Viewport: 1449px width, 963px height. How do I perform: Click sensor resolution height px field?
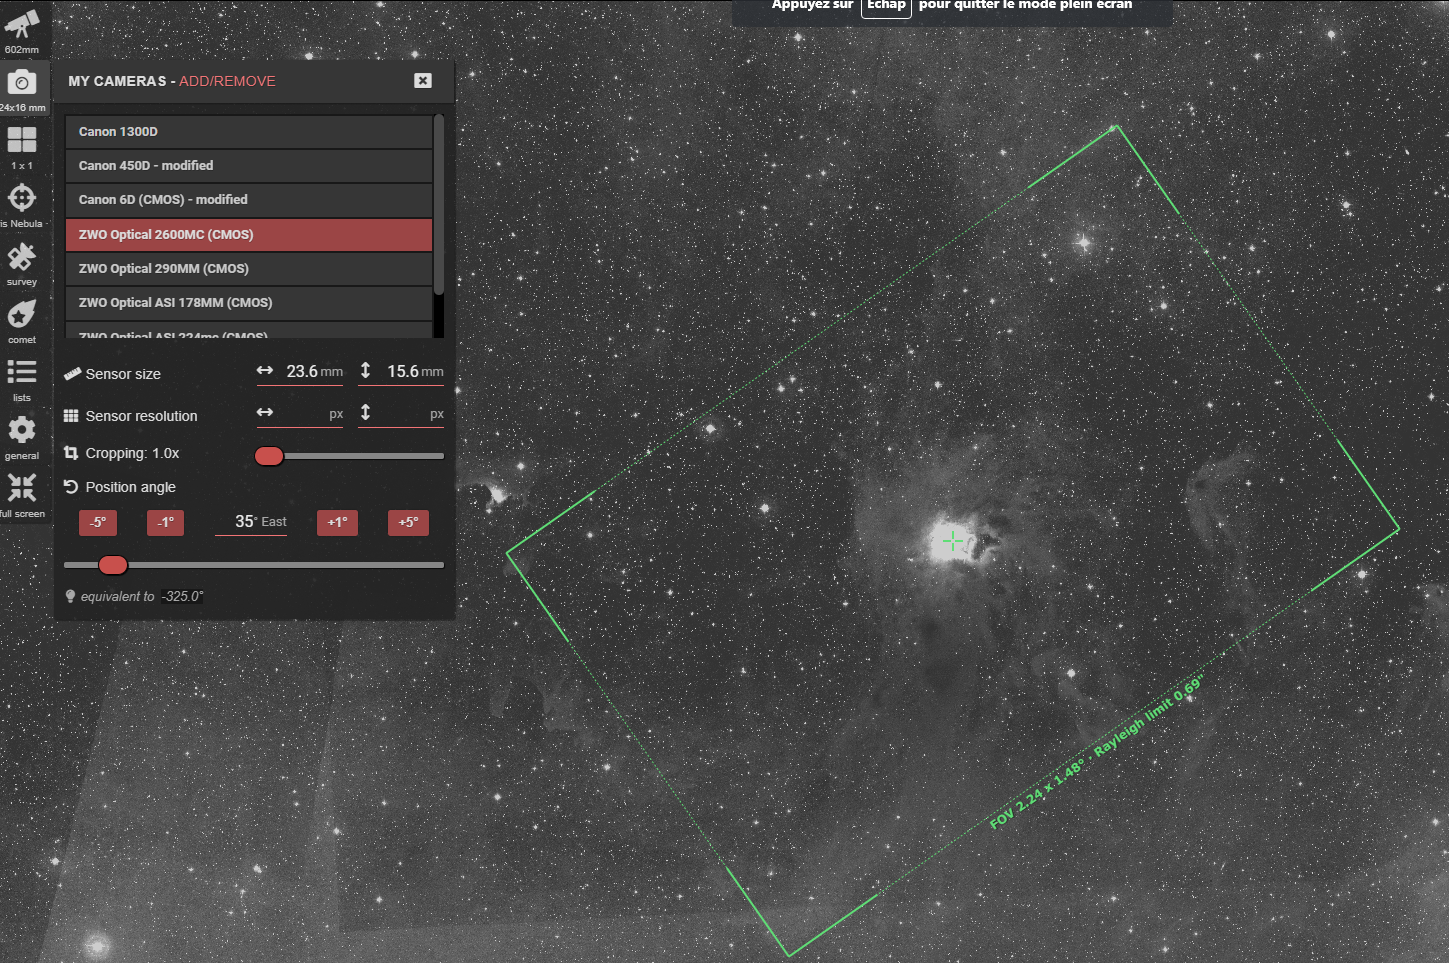click(401, 414)
